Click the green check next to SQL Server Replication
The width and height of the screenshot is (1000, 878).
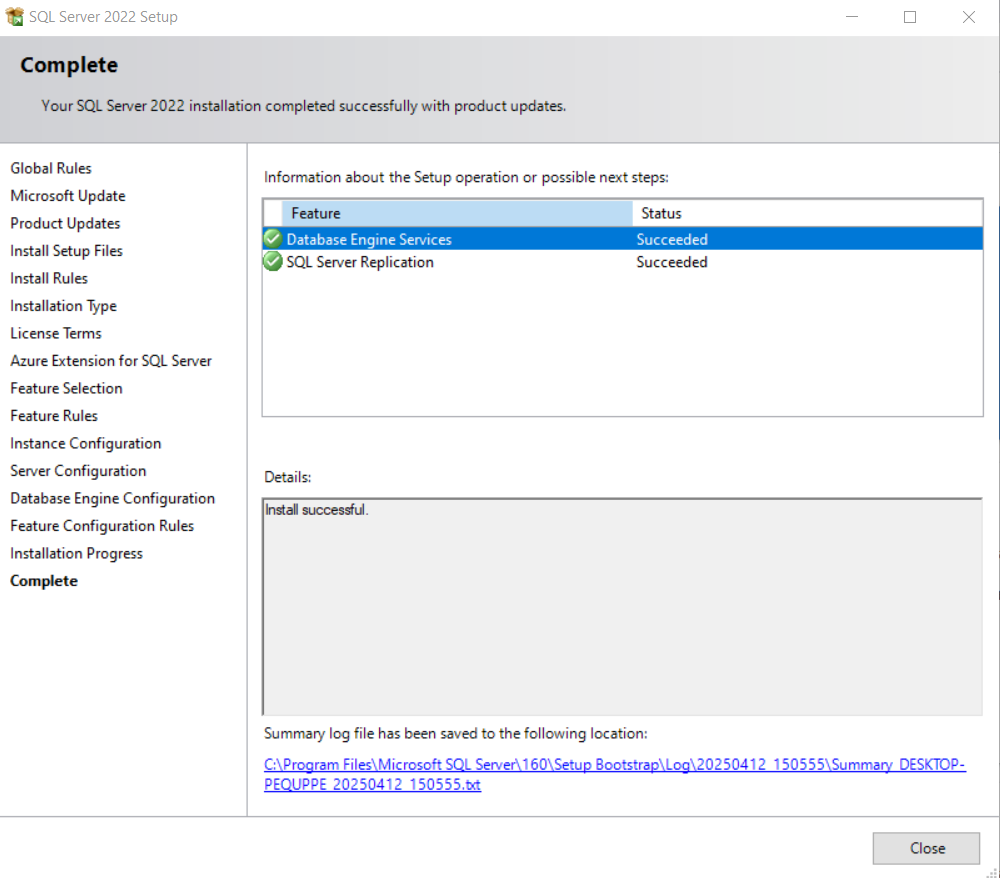coord(273,261)
